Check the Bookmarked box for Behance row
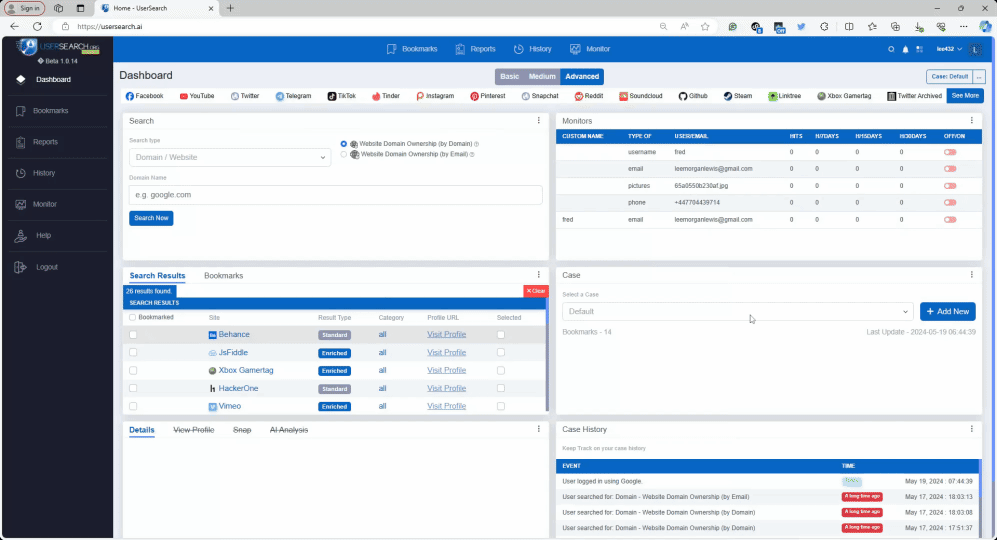 [133, 335]
